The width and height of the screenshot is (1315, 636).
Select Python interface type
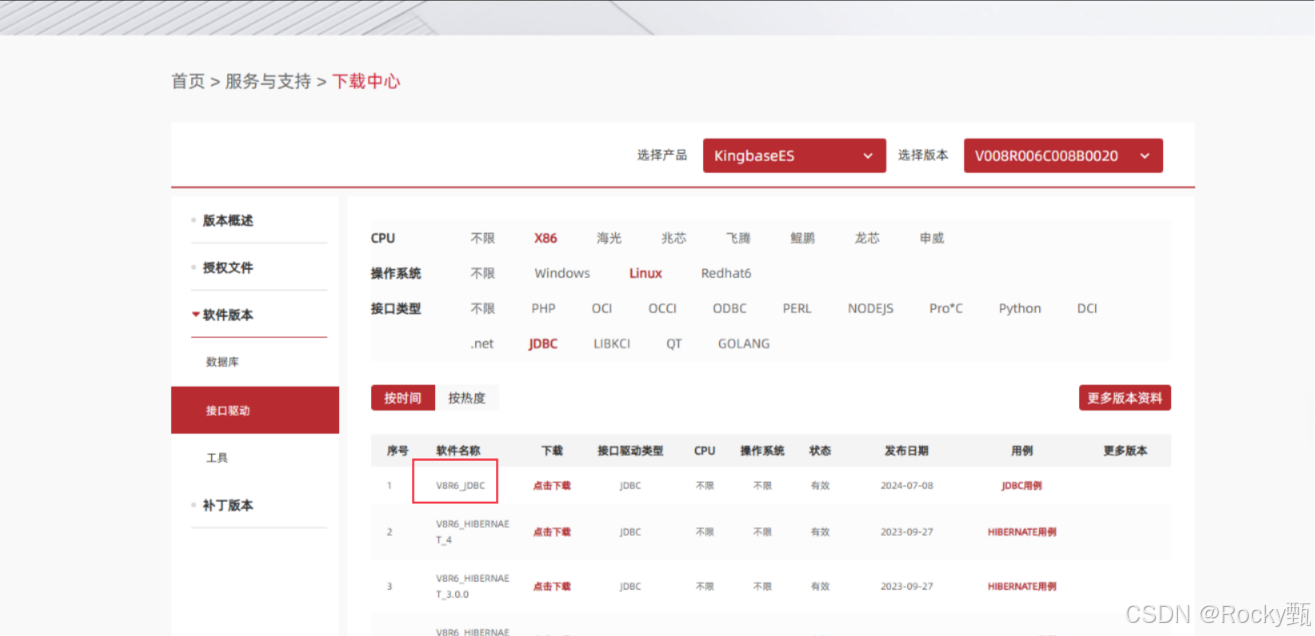click(x=1020, y=308)
